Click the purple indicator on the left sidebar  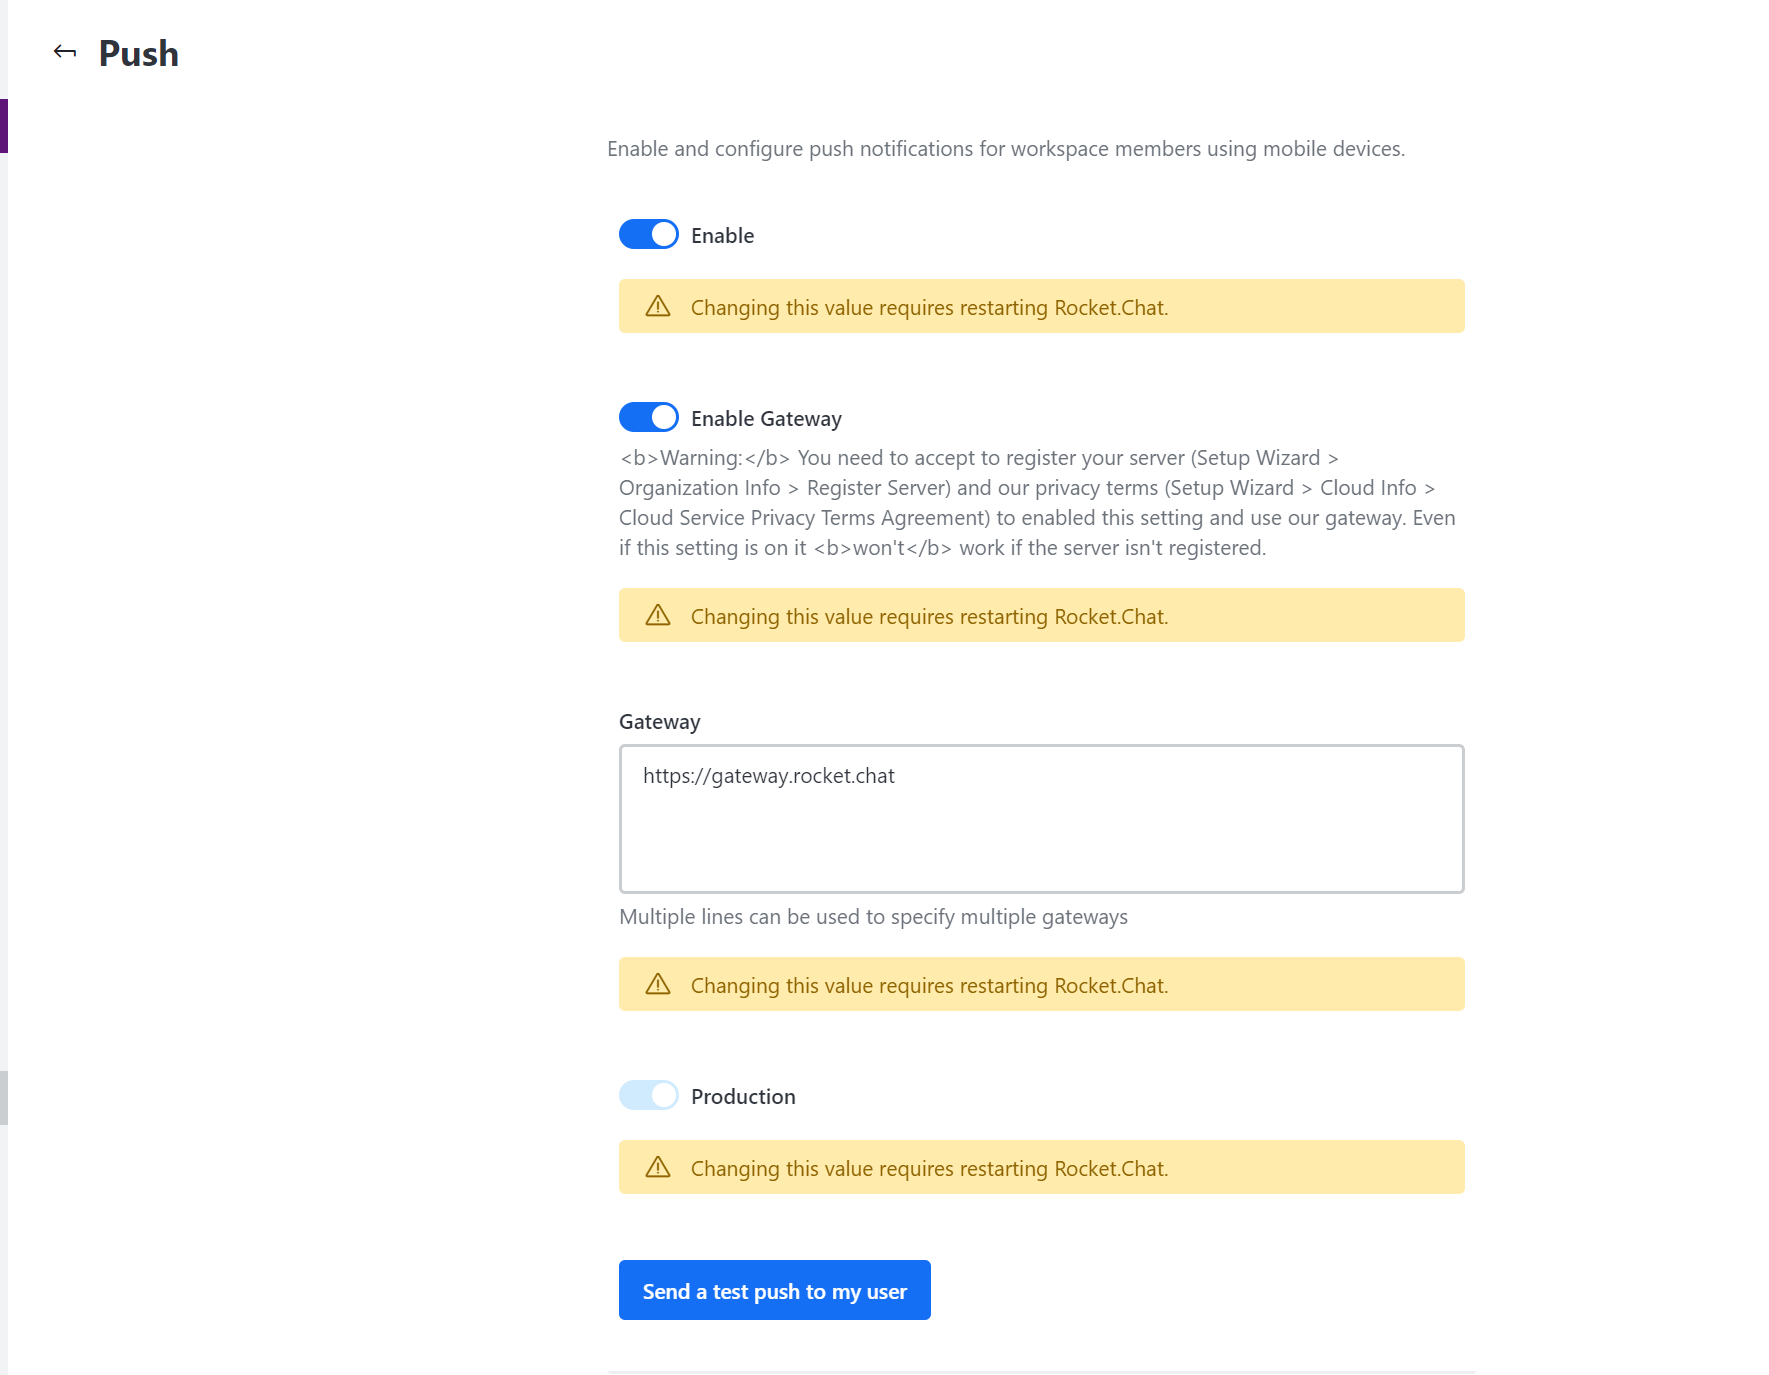(4, 124)
